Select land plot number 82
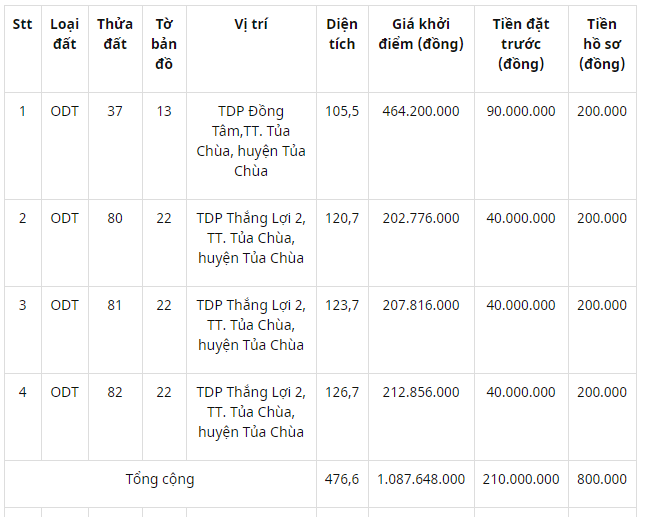The image size is (645, 517). click(x=115, y=392)
